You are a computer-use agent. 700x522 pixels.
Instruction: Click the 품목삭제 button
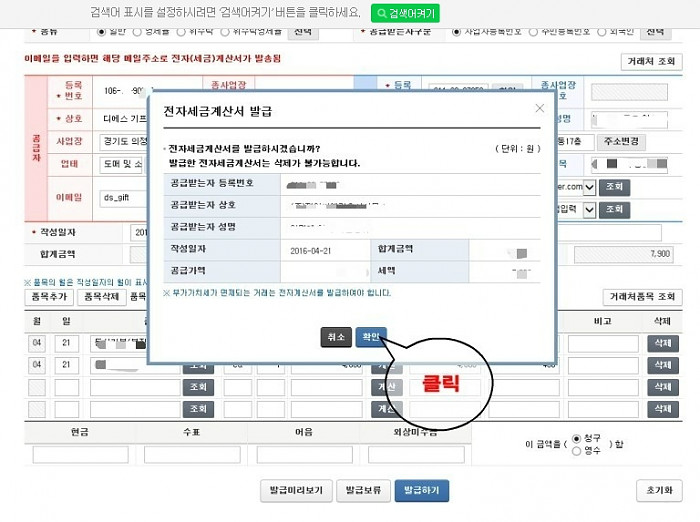(x=103, y=297)
